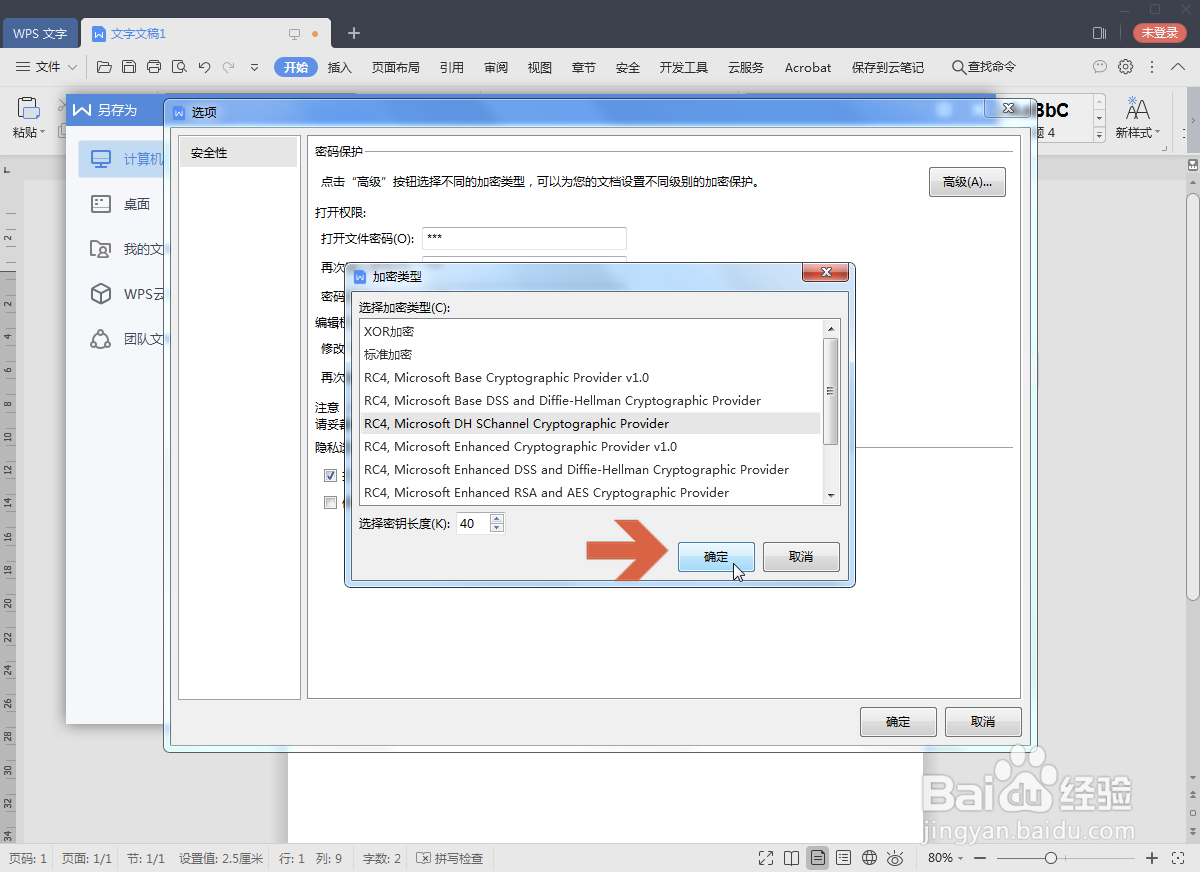Click 取消 in the Options dialog
Screen dimensions: 1200x872
[983, 721]
